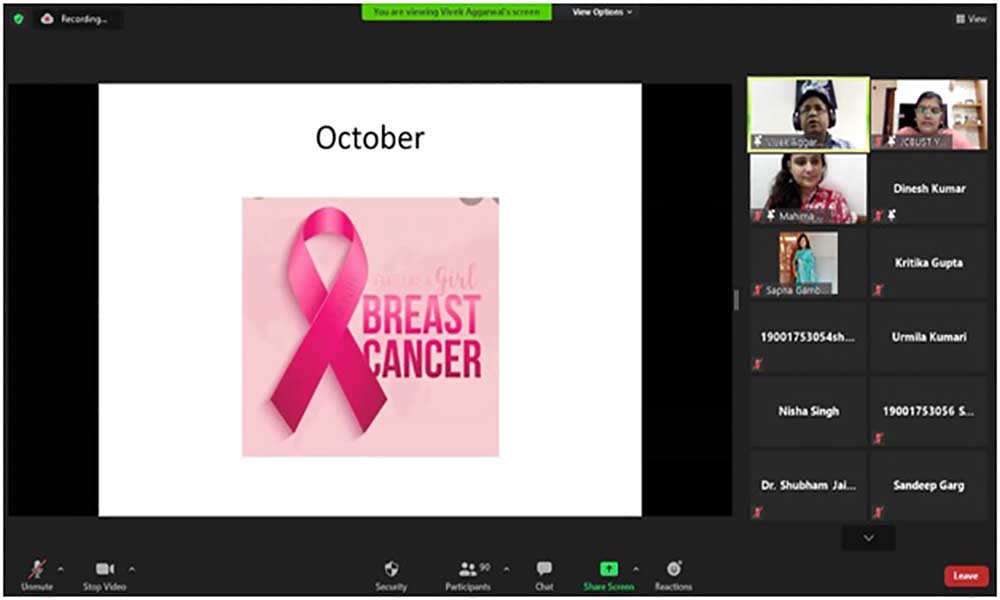
Task: Open the Chat panel
Action: click(x=544, y=574)
